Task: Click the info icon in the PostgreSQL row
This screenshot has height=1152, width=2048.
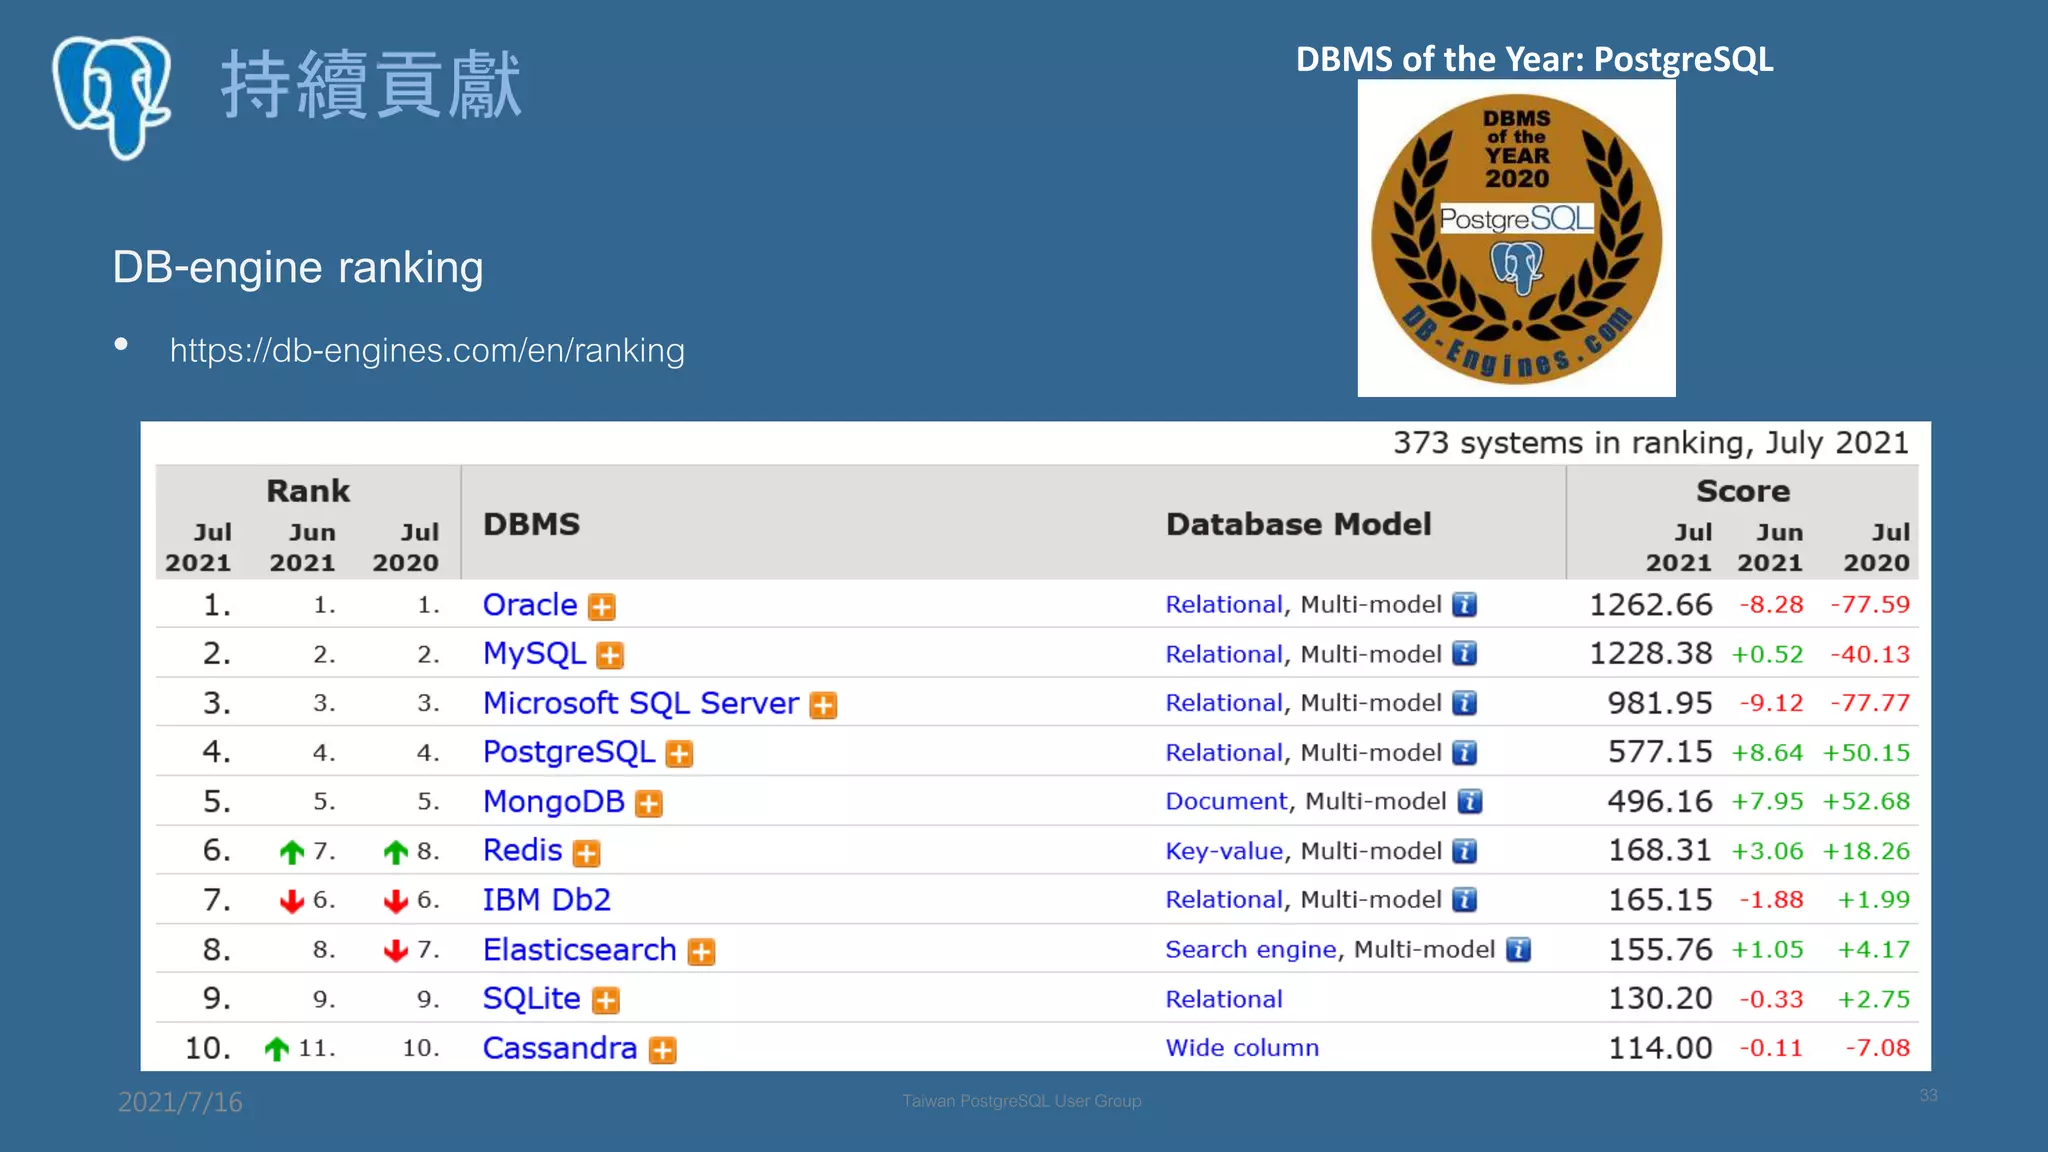Action: pyautogui.click(x=1464, y=752)
